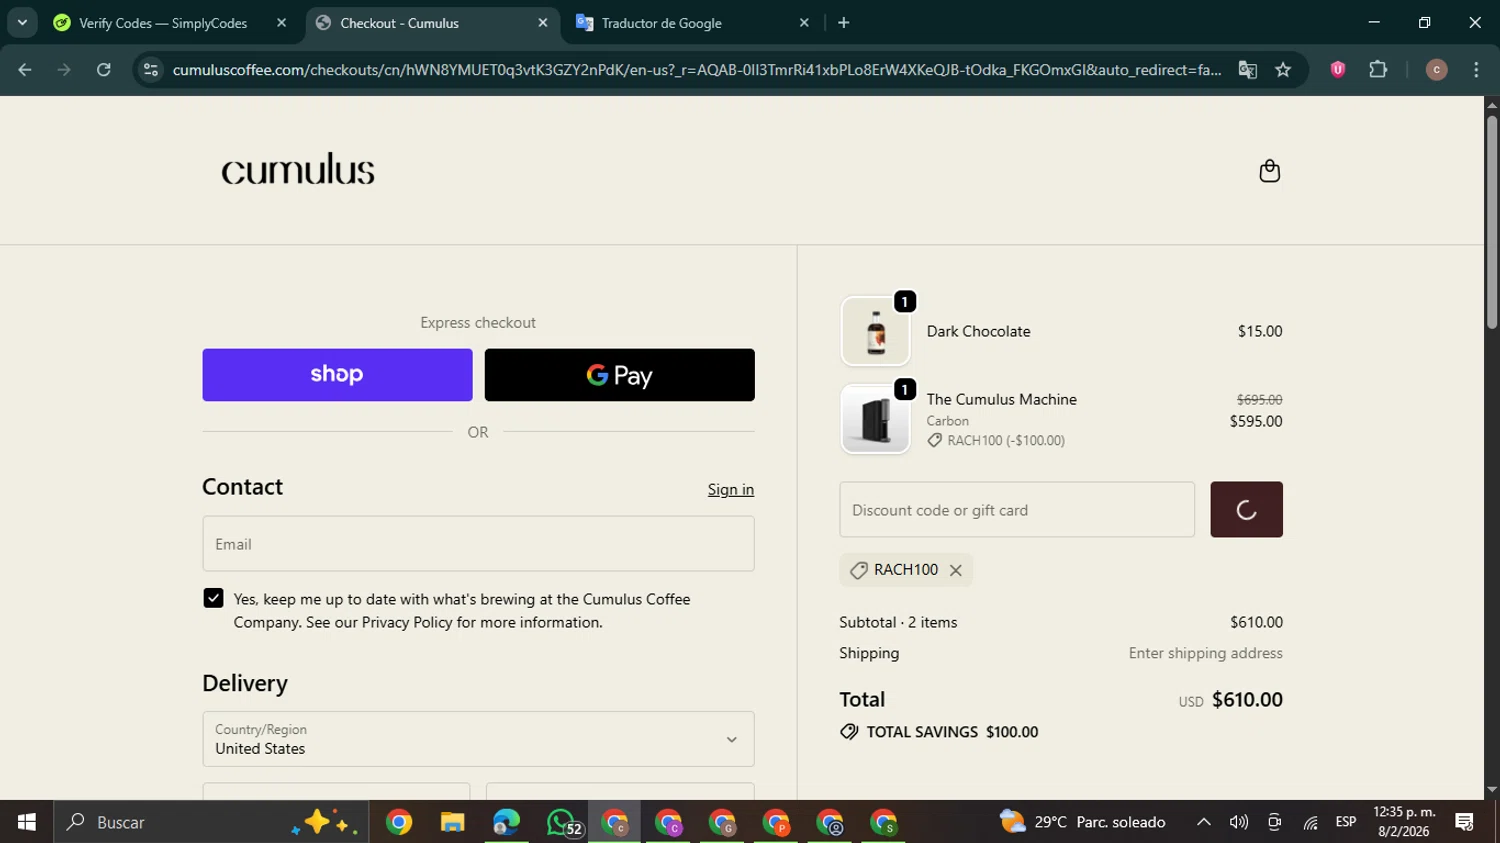Open the network Wi-Fi icon
This screenshot has width=1500, height=843.
click(x=1310, y=822)
